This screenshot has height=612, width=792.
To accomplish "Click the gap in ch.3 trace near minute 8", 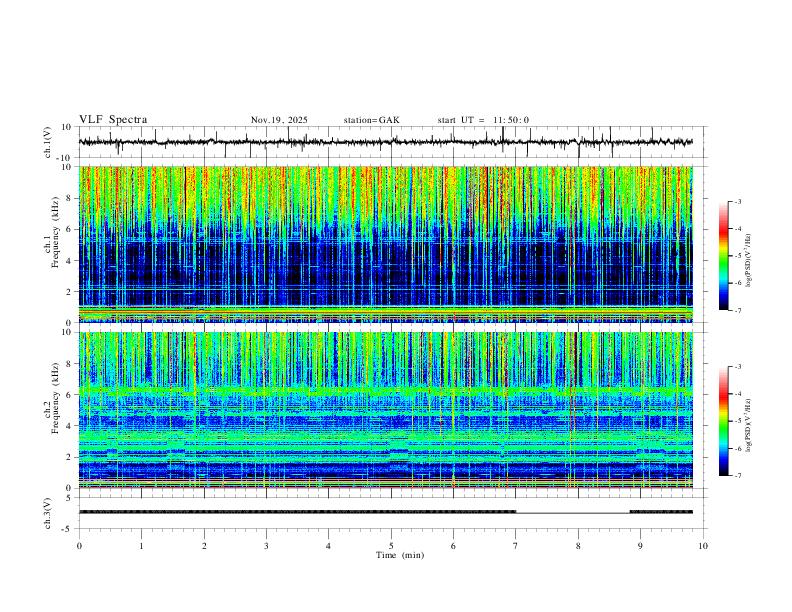I will tap(573, 513).
